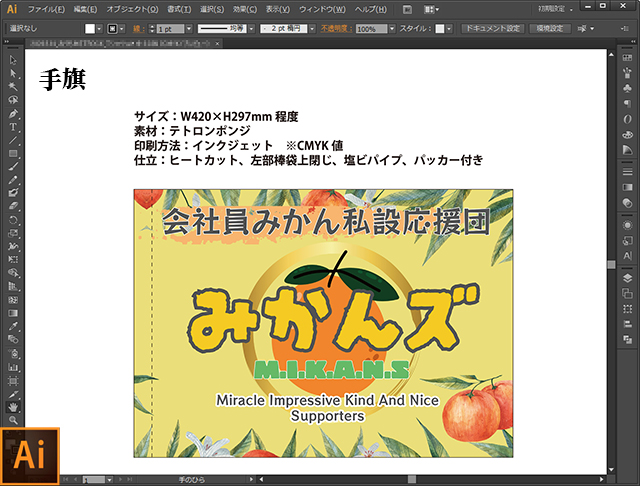Select the Zoom magnifier tool

[13, 419]
